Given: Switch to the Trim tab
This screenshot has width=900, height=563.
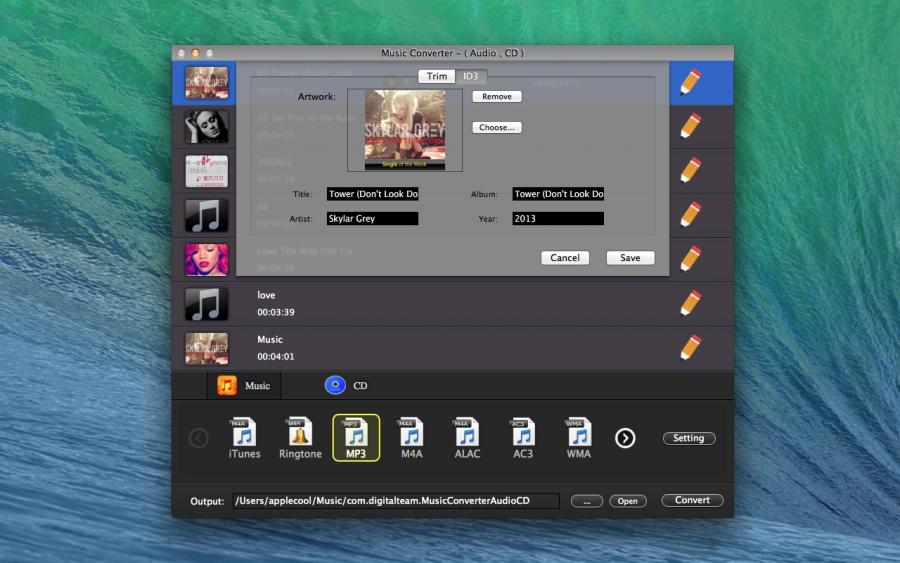Looking at the screenshot, I should point(437,76).
